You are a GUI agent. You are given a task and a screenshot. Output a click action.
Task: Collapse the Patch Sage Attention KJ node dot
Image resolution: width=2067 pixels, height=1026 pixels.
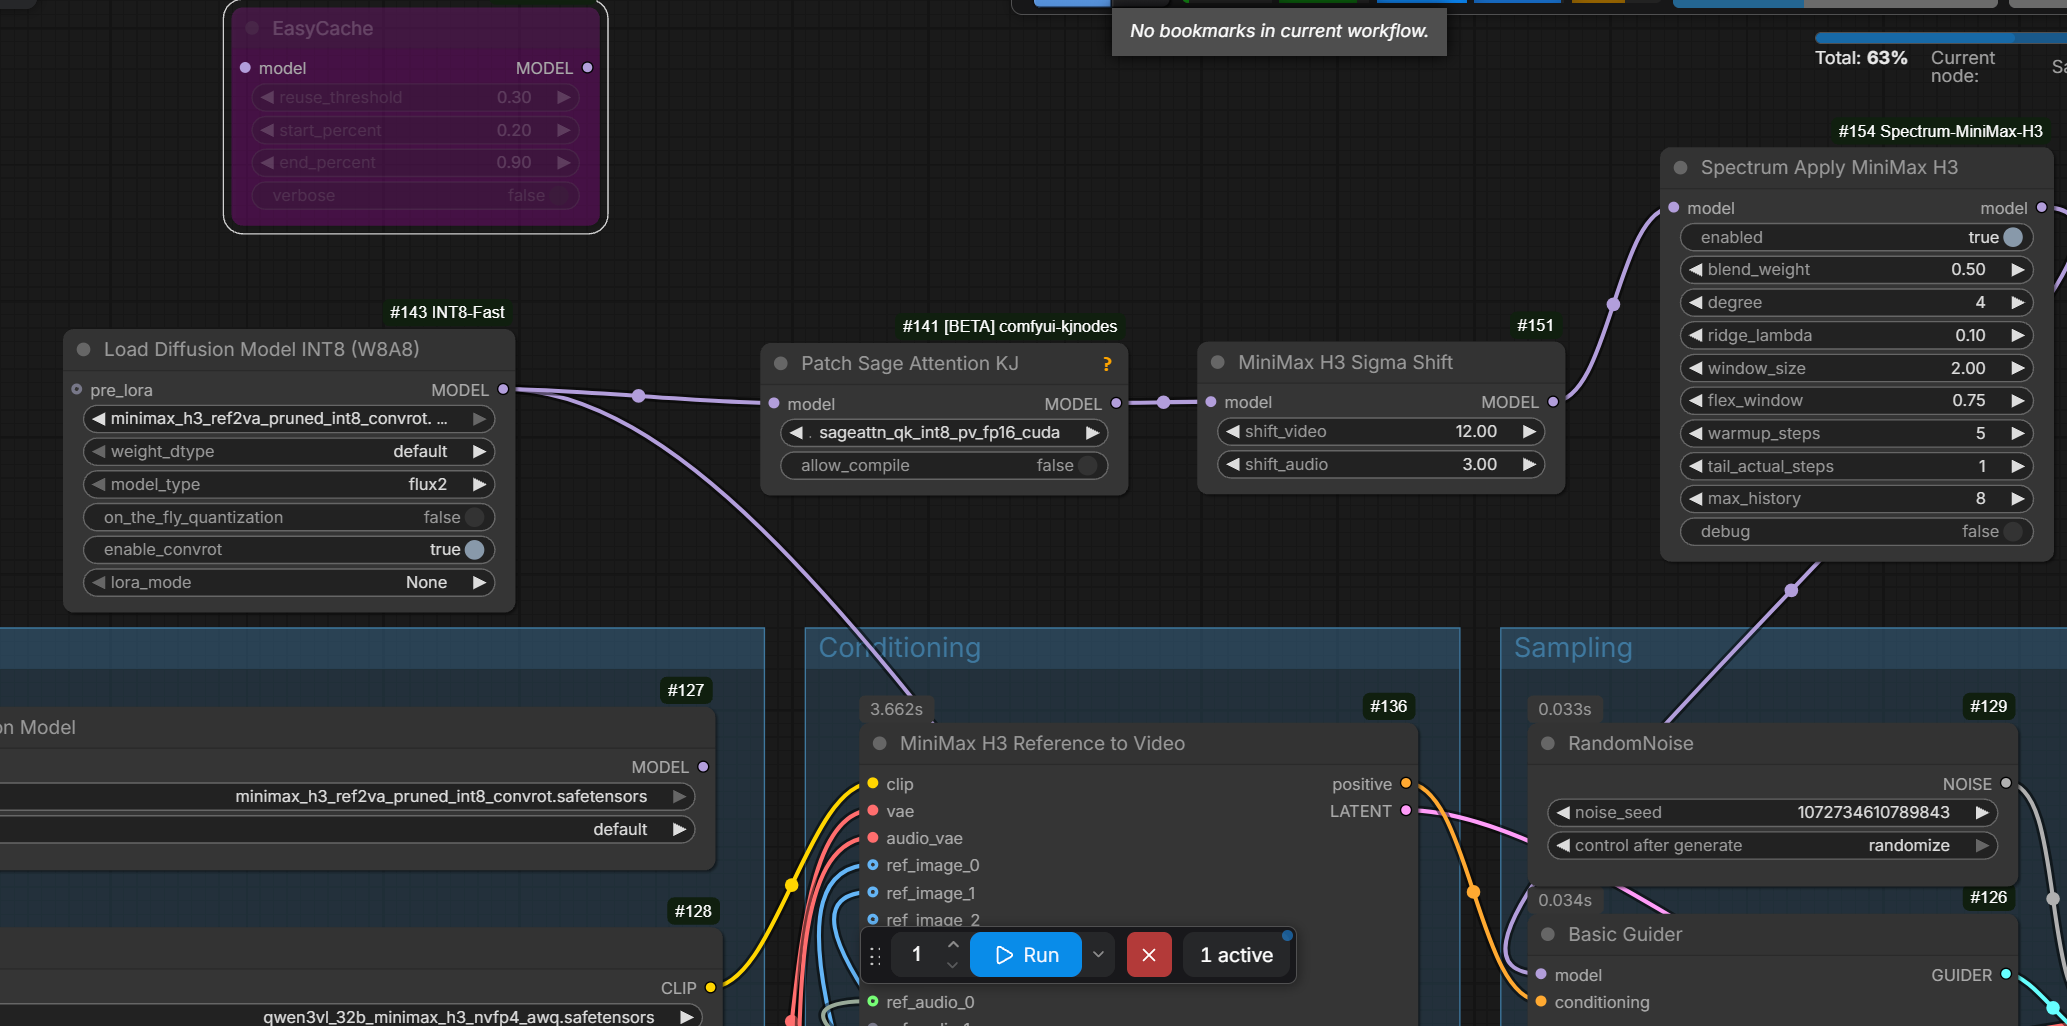point(781,363)
